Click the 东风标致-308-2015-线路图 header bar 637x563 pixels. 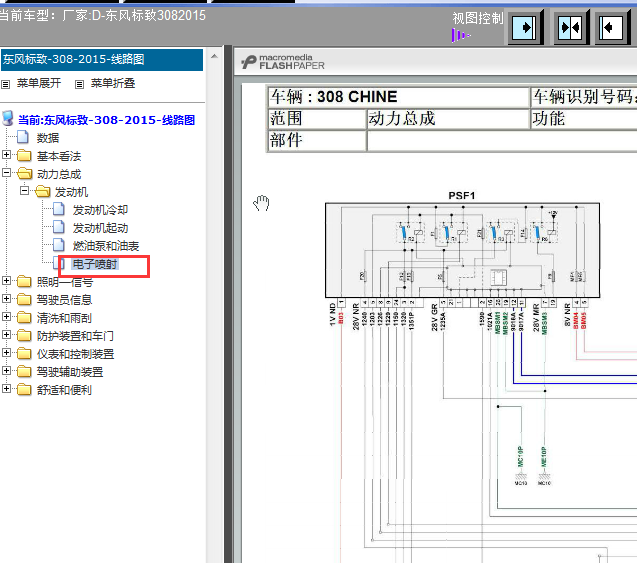pyautogui.click(x=102, y=60)
